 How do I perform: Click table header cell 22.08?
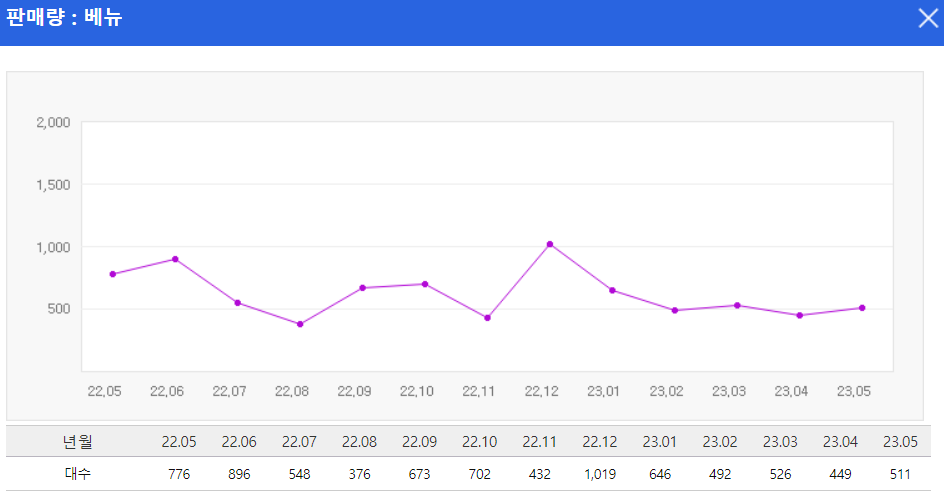[x=359, y=442]
